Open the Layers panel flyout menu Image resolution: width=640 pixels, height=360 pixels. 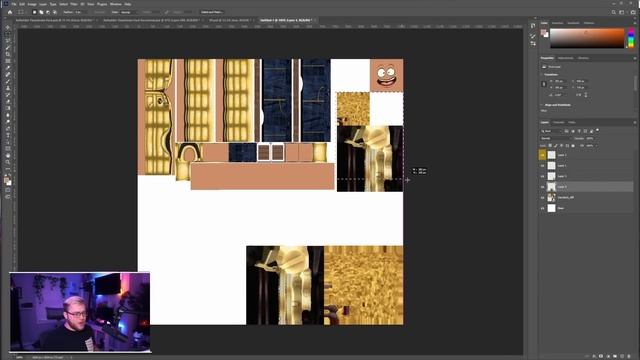click(635, 122)
